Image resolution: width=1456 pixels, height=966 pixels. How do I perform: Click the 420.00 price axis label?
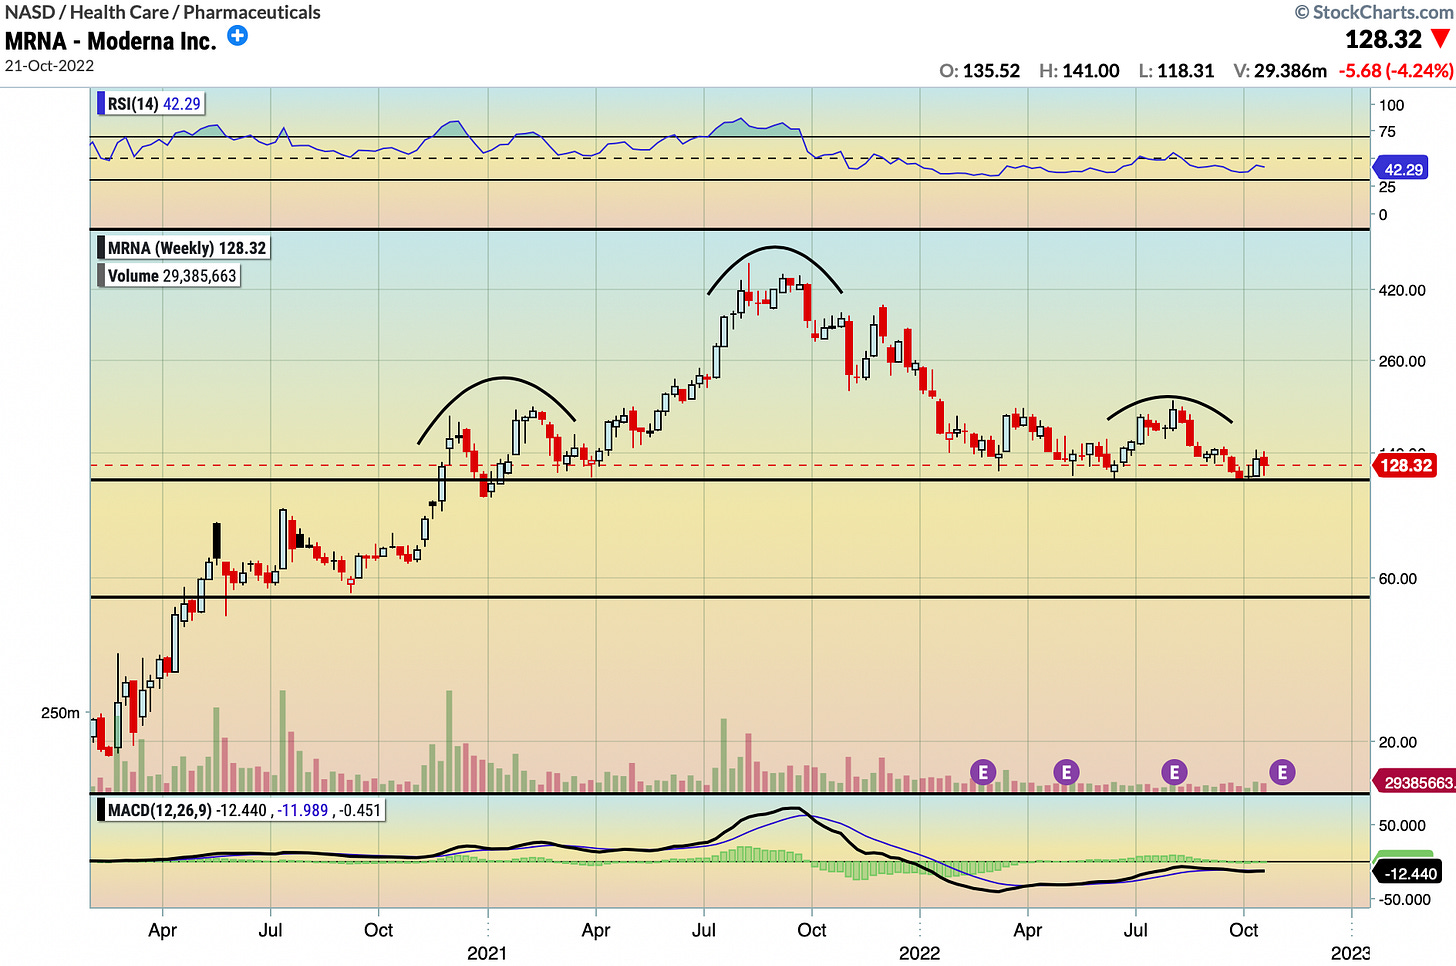click(1402, 290)
